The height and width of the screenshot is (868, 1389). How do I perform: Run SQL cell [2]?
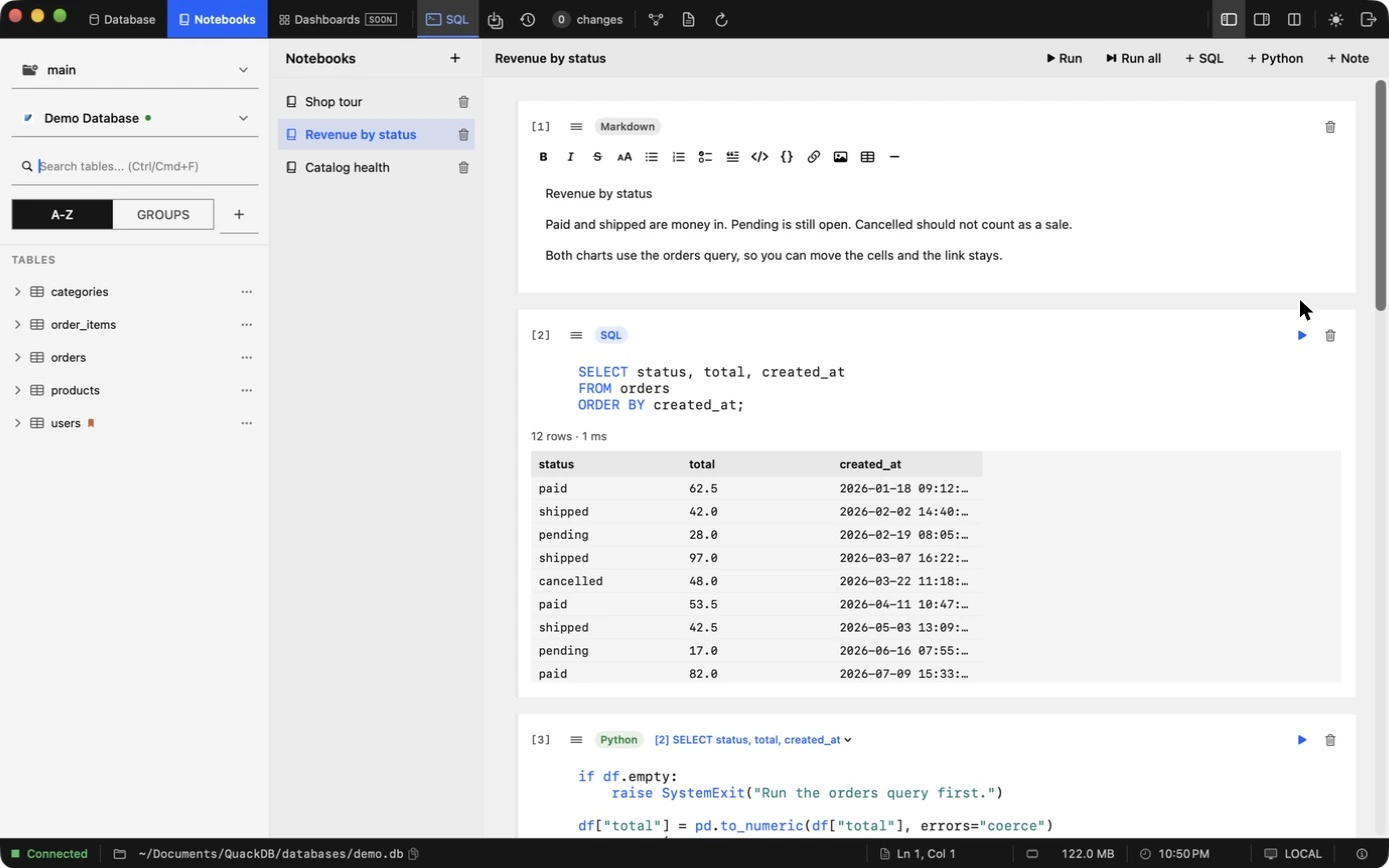tap(1302, 335)
